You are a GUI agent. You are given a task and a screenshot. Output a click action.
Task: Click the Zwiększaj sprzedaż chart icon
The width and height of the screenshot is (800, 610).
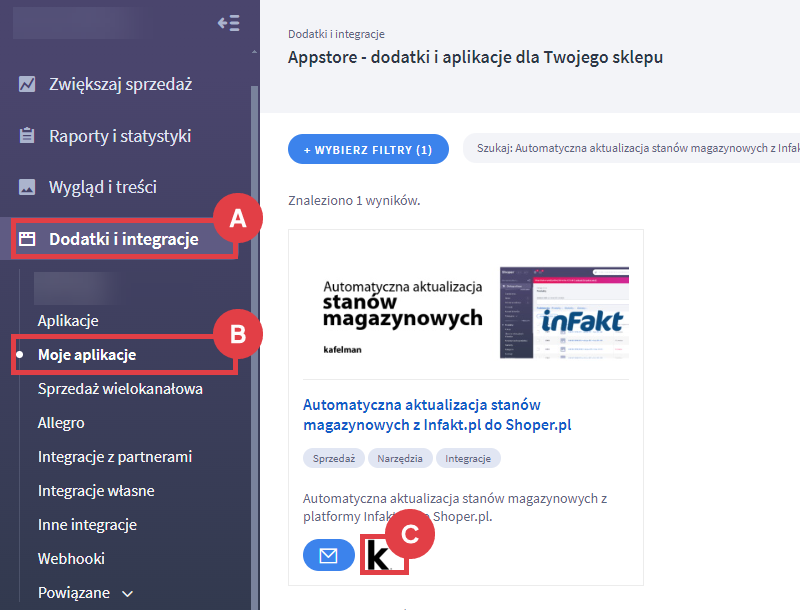pyautogui.click(x=28, y=84)
